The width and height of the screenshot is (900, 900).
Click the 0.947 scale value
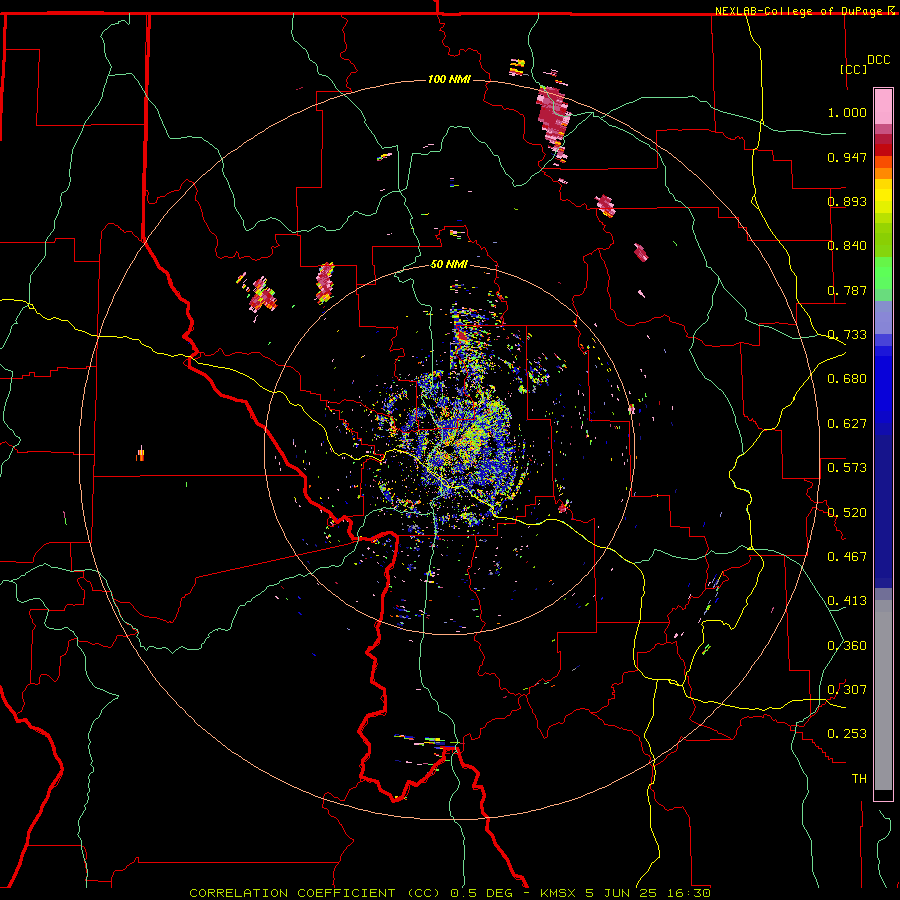[x=847, y=157]
